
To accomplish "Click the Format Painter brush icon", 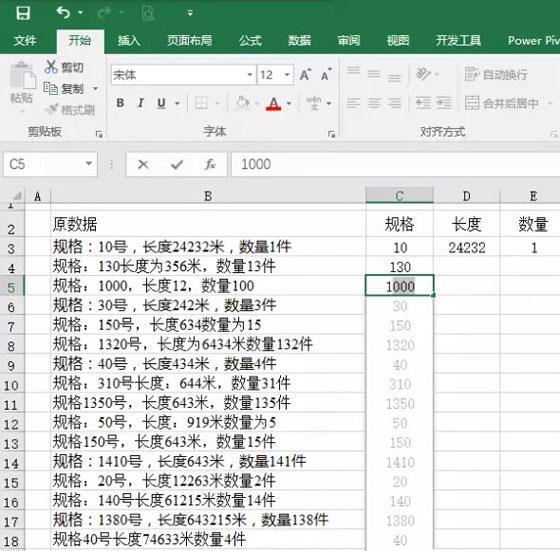I will tap(52, 109).
